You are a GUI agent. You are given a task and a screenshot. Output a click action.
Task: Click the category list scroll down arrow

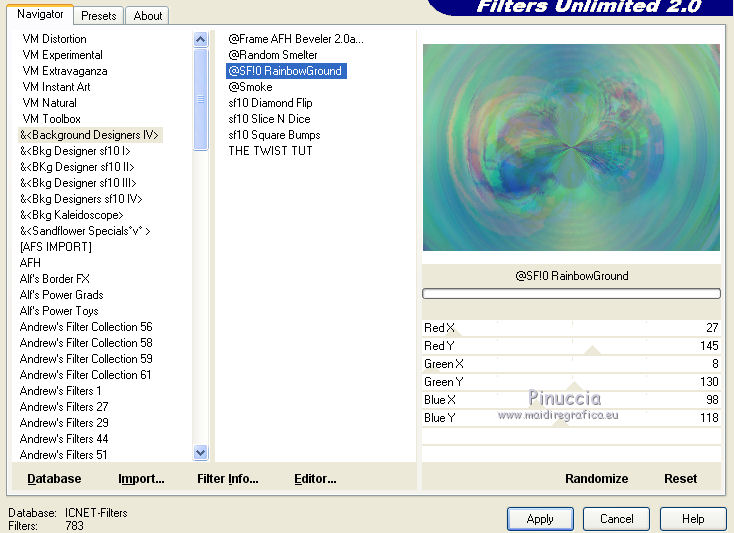200,453
